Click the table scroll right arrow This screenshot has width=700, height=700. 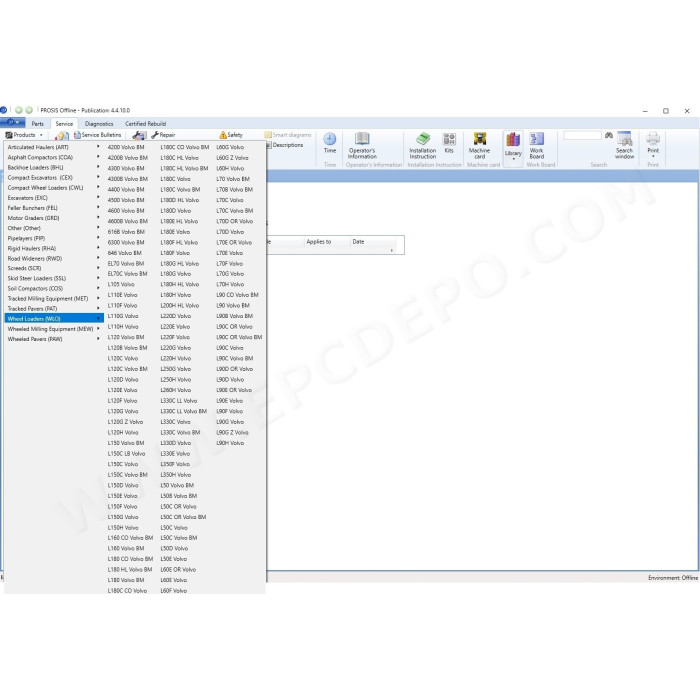pyautogui.click(x=392, y=250)
